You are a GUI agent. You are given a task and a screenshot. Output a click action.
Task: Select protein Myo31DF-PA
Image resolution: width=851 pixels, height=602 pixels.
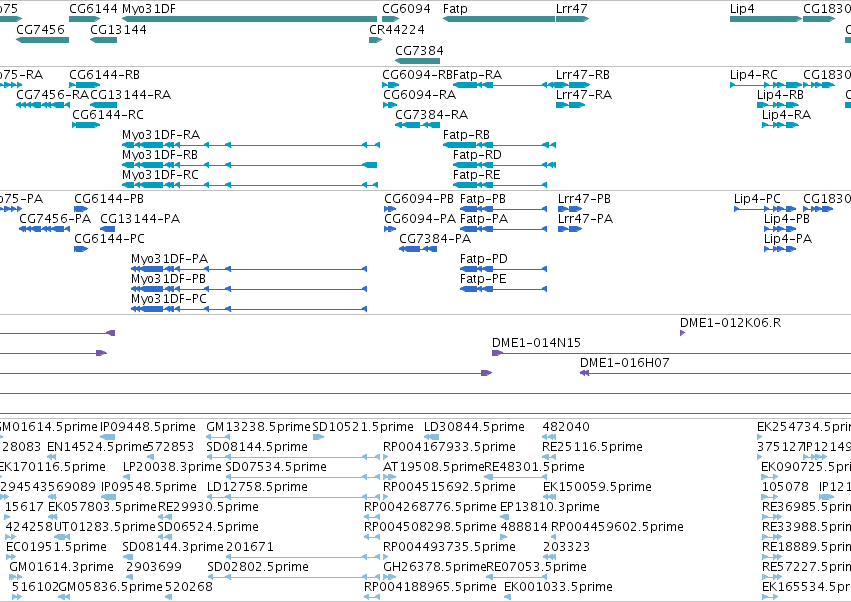point(249,269)
